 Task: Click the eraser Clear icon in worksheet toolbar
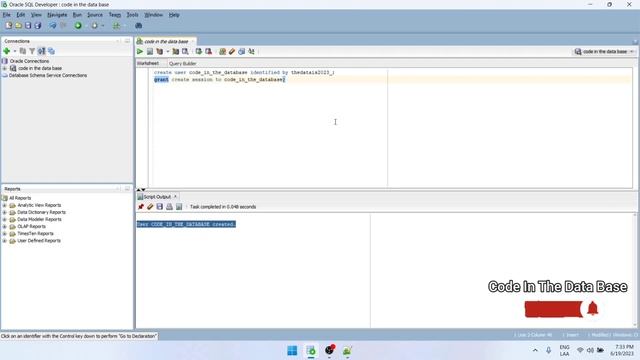[x=232, y=51]
